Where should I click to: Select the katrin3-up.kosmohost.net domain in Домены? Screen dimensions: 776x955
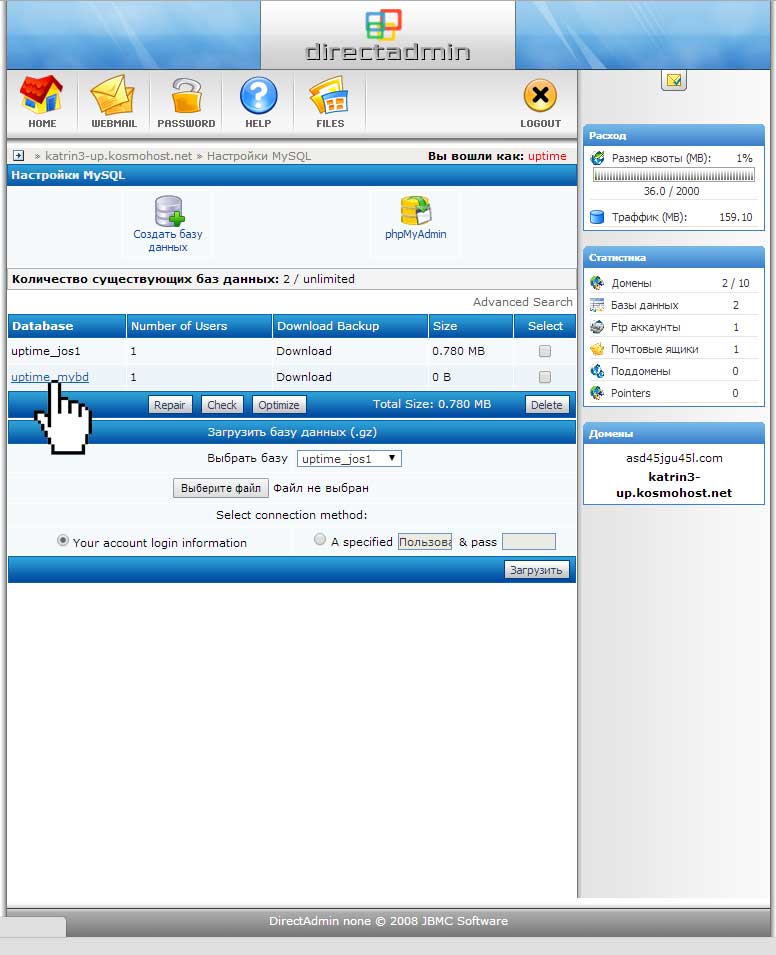coord(674,485)
